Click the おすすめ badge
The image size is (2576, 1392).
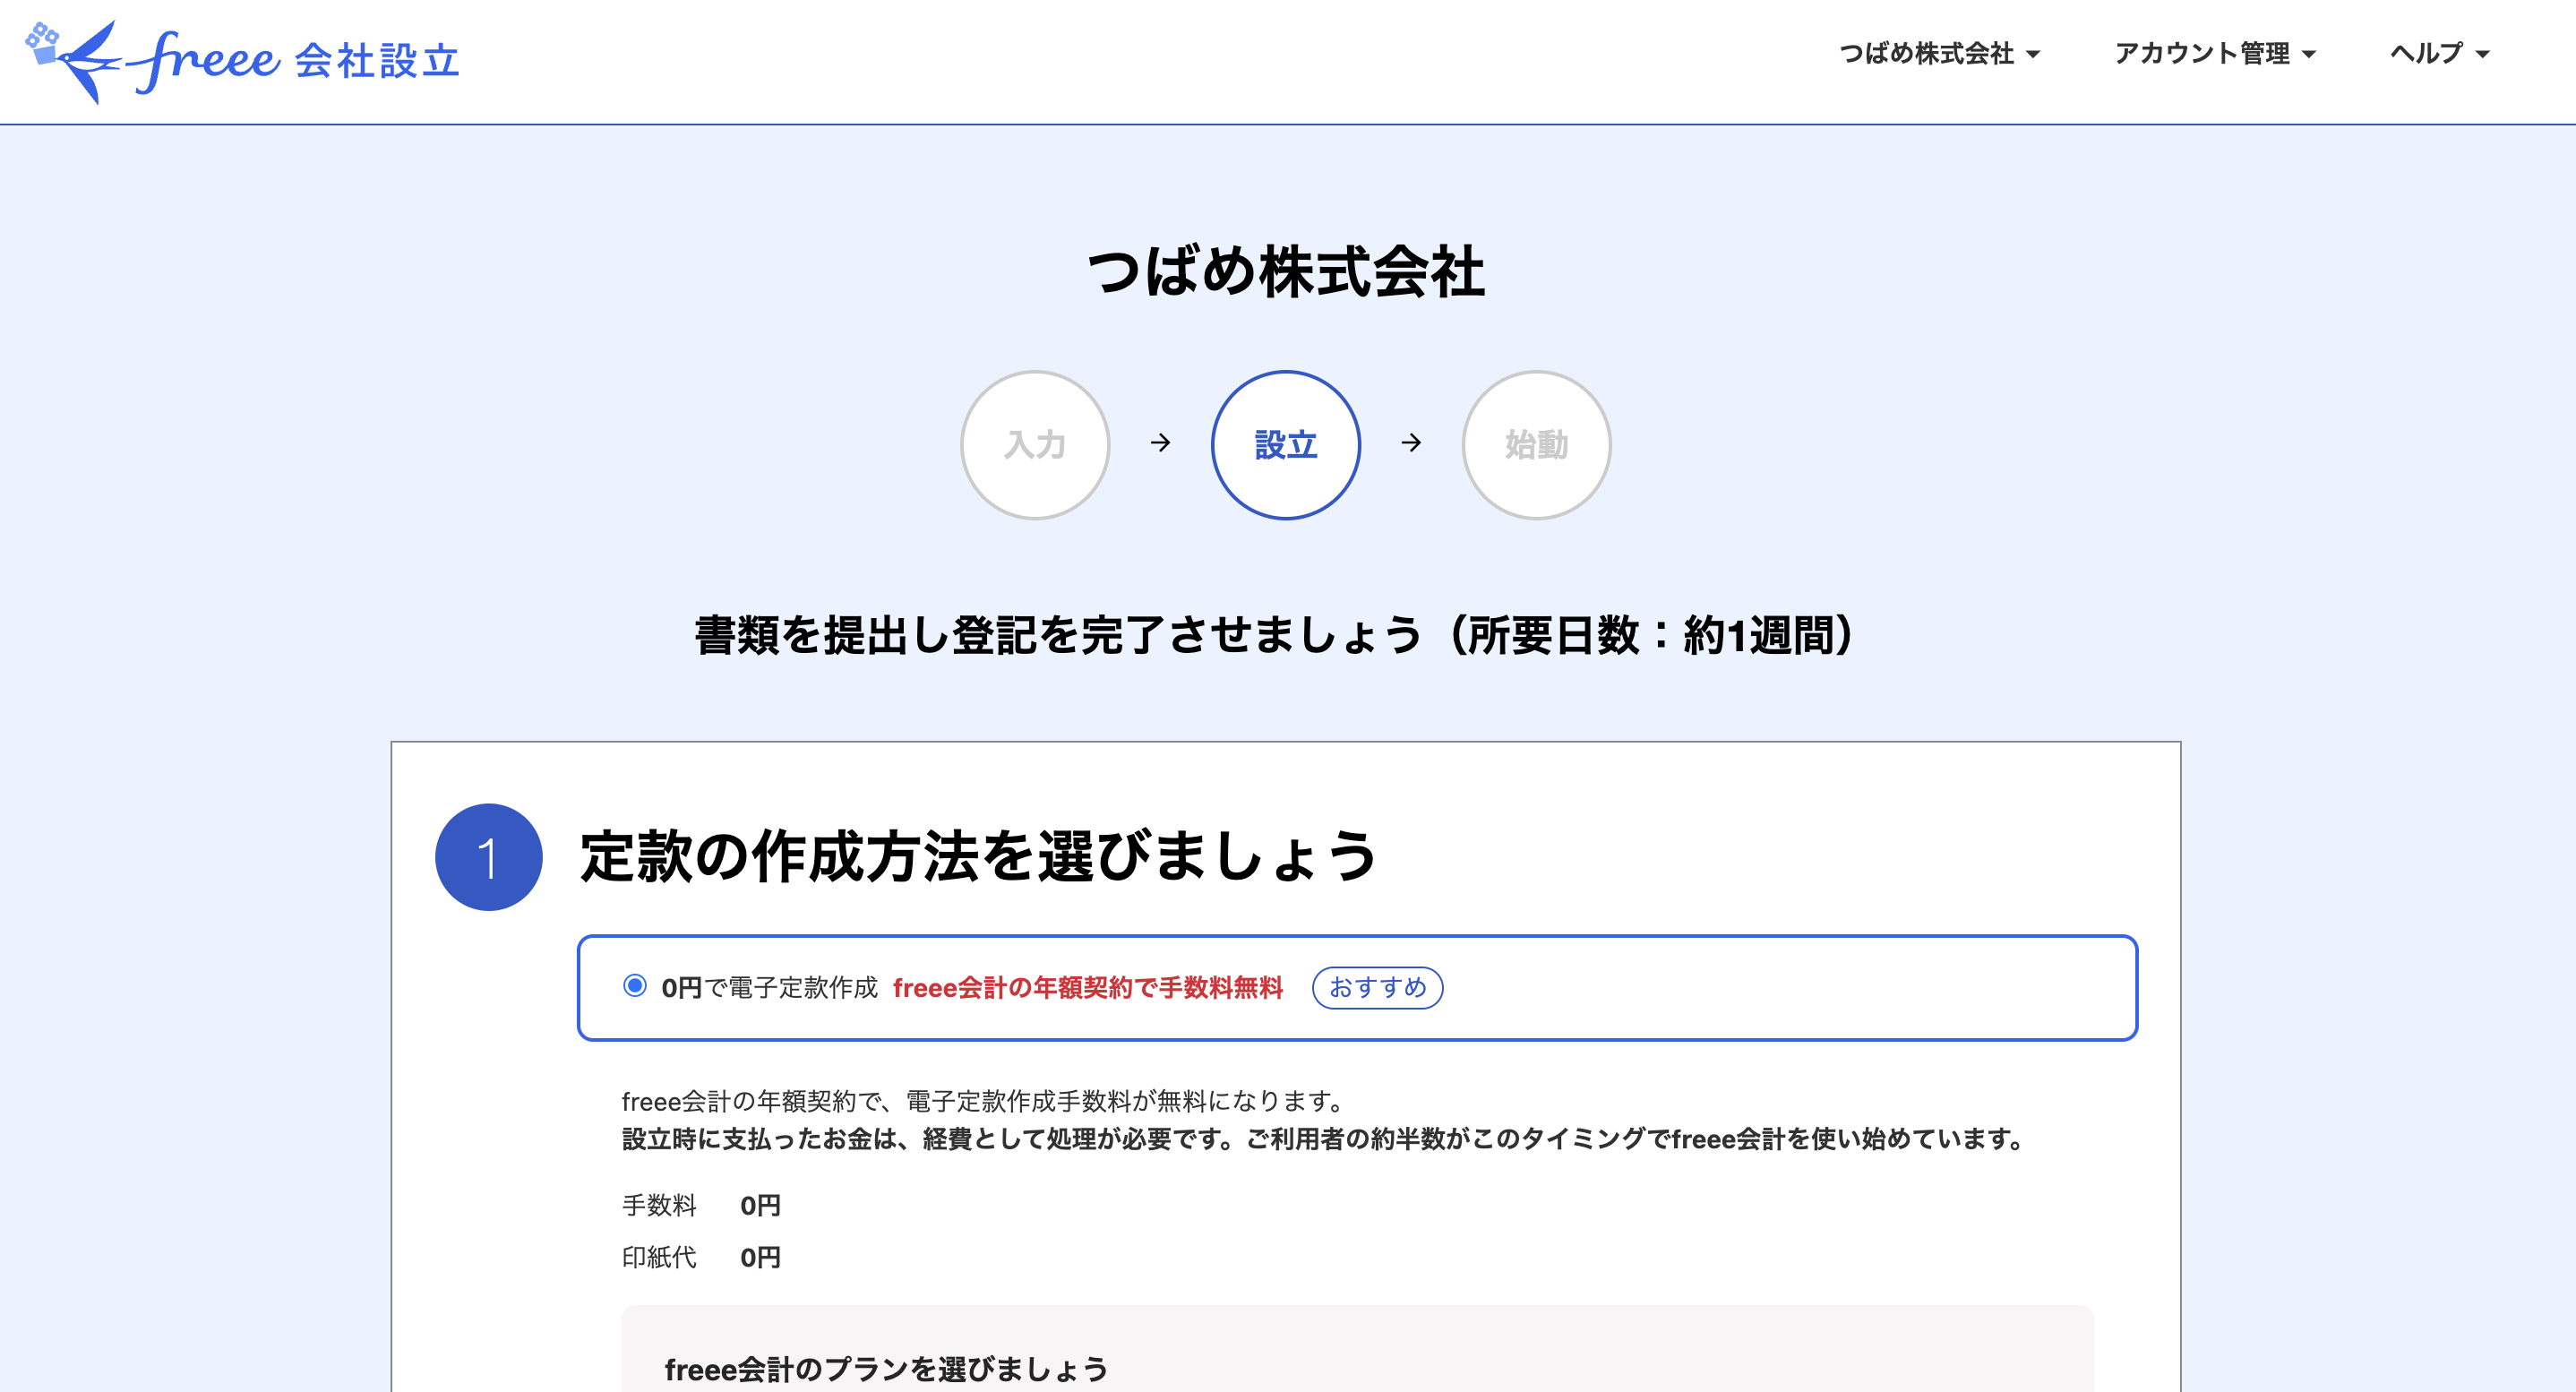(1377, 988)
